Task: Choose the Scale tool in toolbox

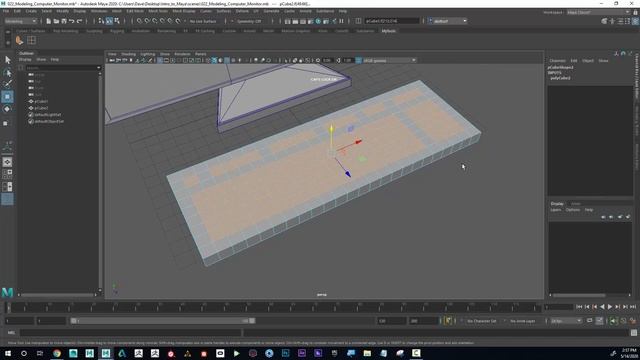Action: click(6, 123)
